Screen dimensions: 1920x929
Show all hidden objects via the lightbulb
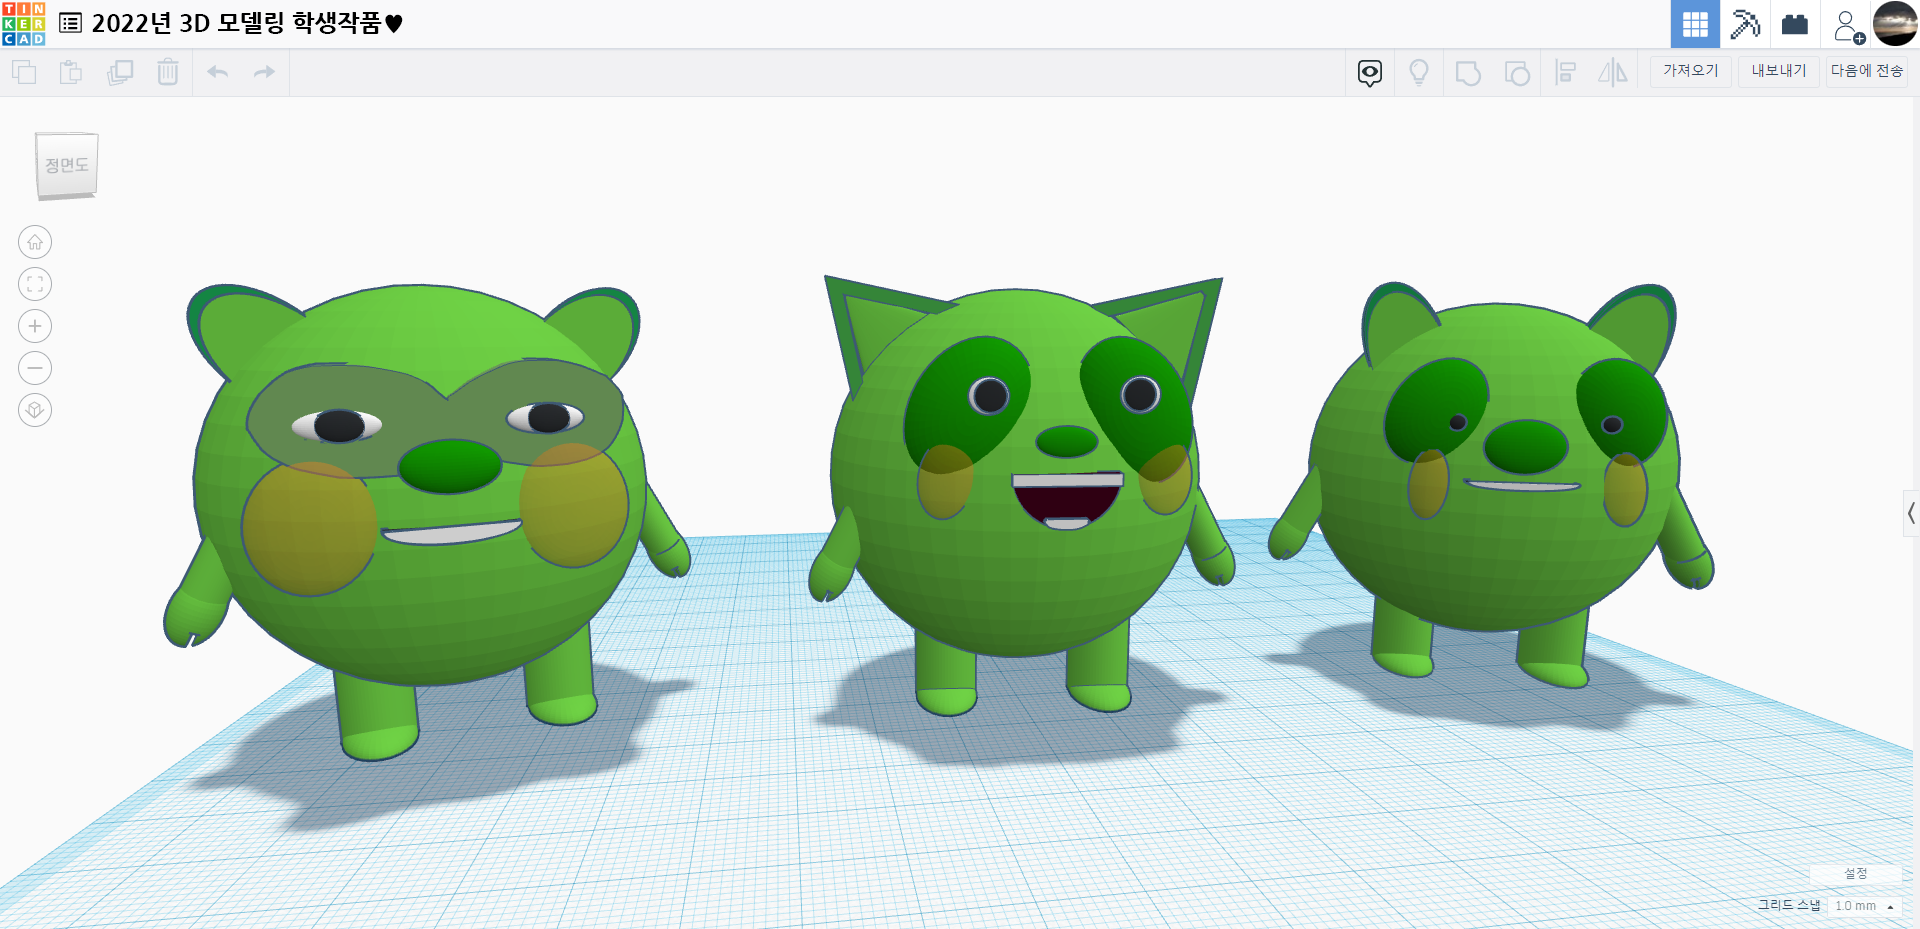pyautogui.click(x=1419, y=72)
